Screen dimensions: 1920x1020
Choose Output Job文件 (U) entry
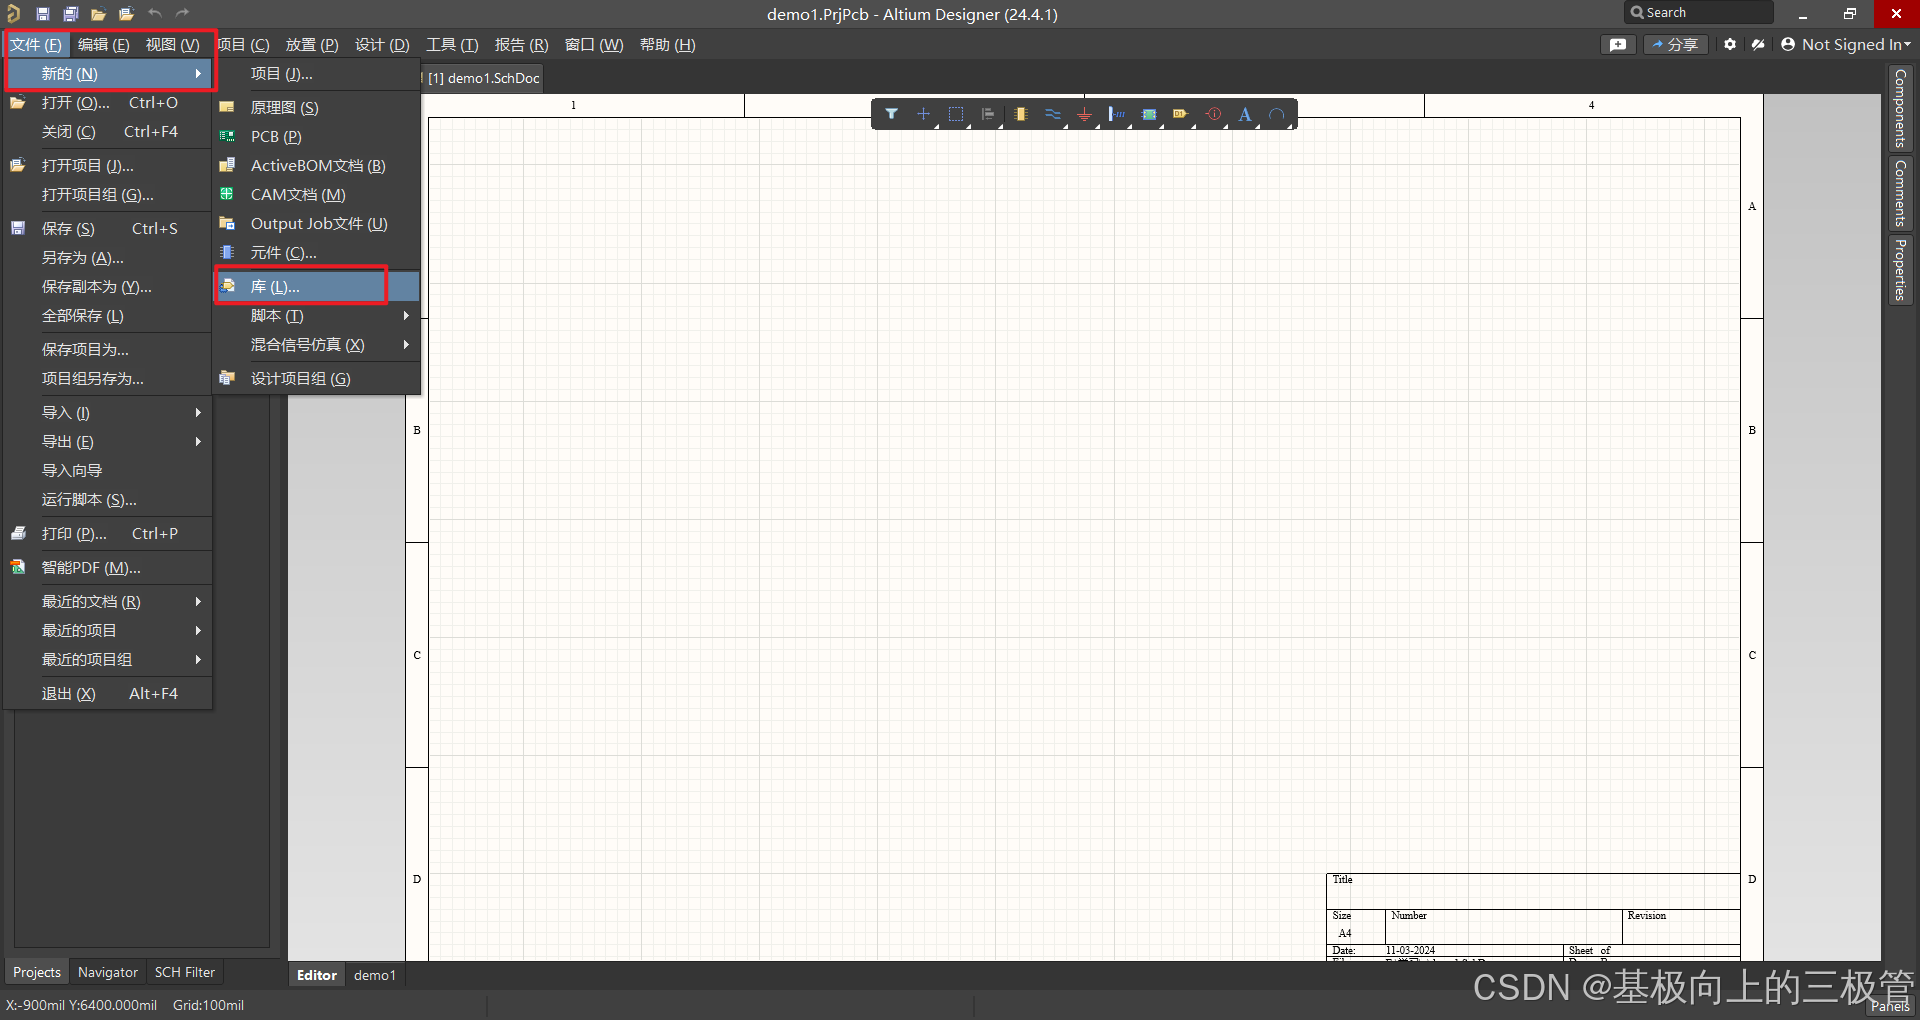pyautogui.click(x=318, y=223)
